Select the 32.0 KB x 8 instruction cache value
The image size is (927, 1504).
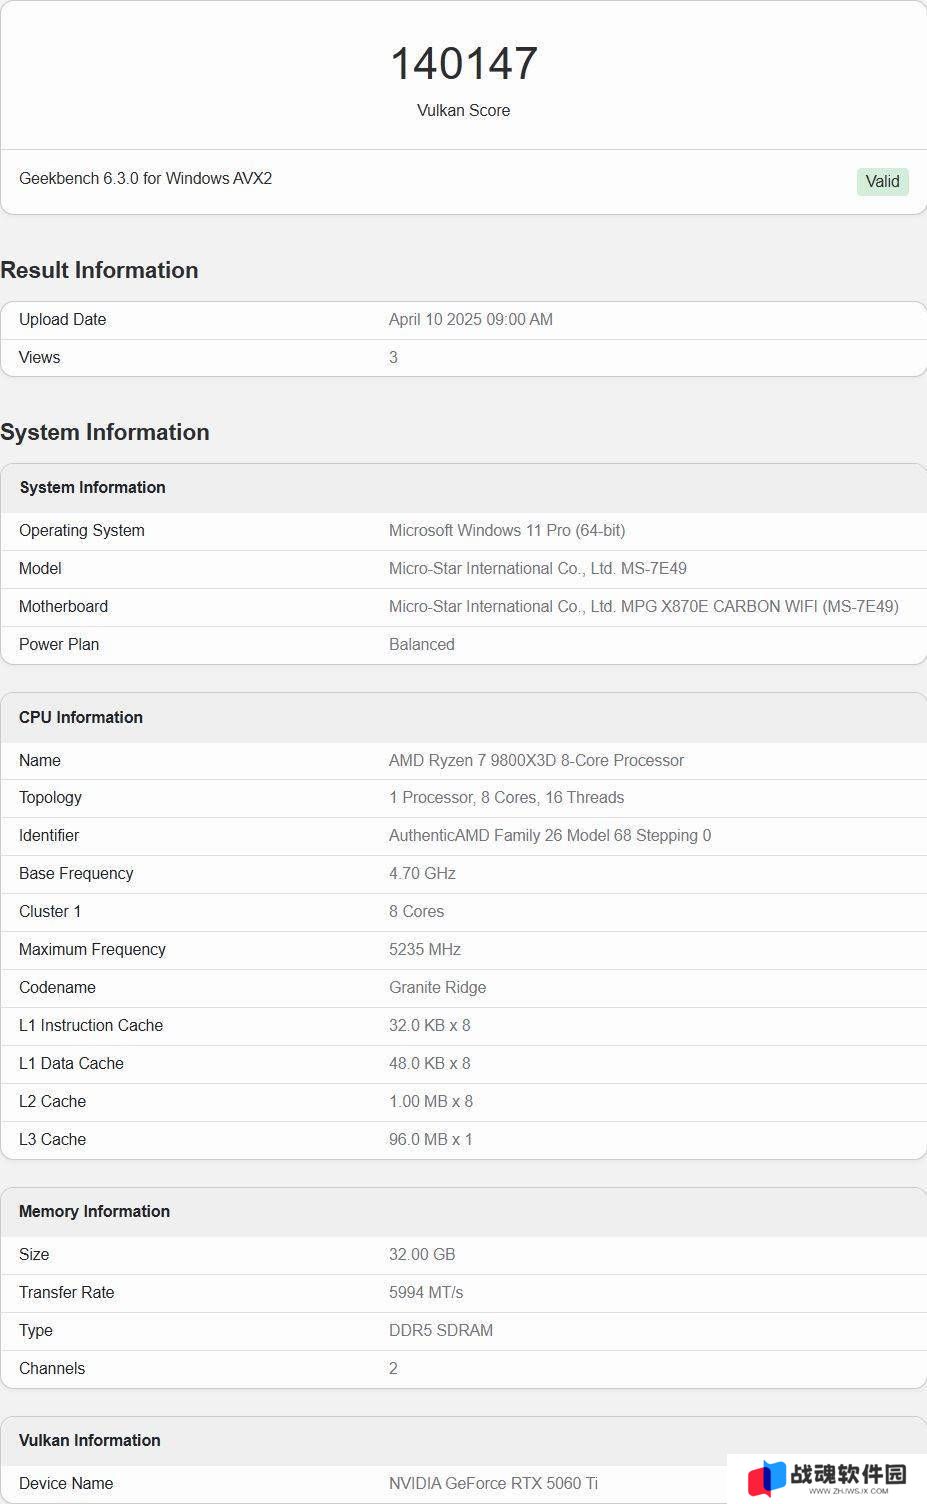click(430, 1025)
